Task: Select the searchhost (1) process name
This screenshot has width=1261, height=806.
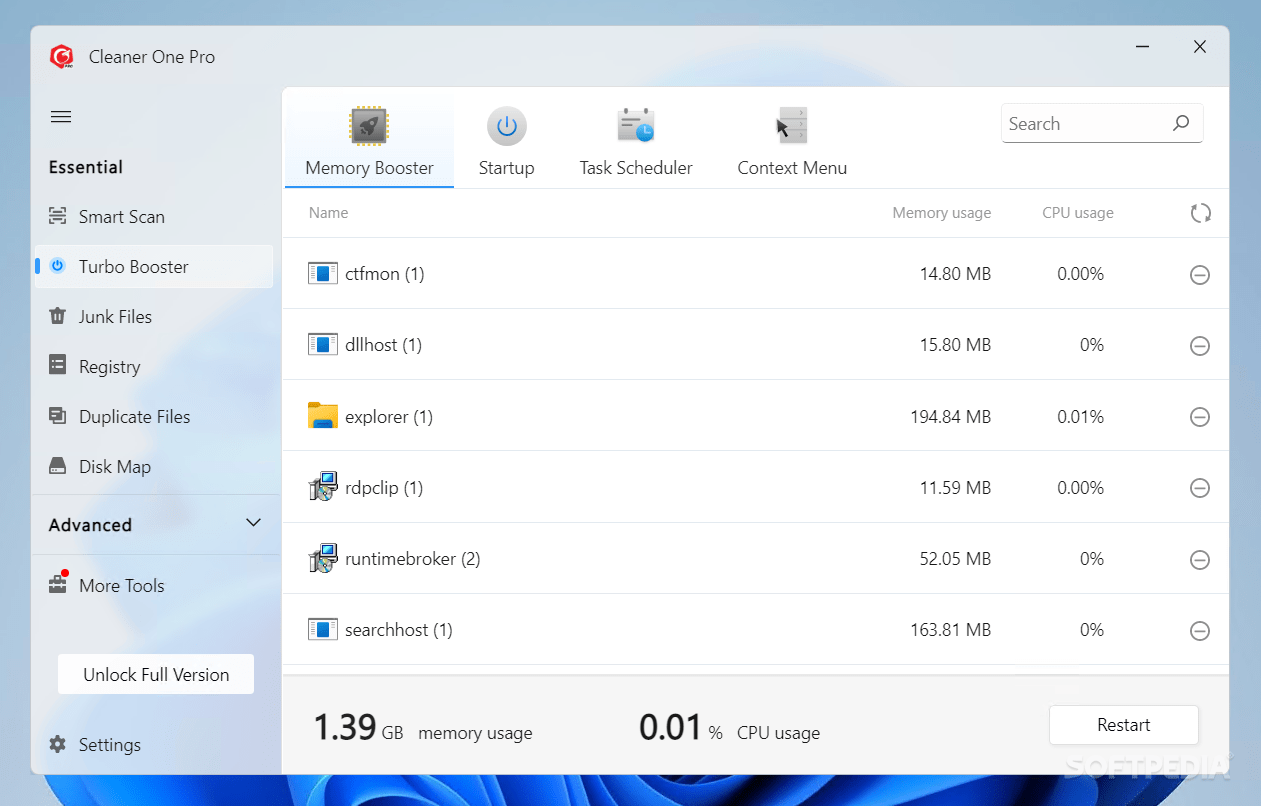Action: click(x=399, y=630)
